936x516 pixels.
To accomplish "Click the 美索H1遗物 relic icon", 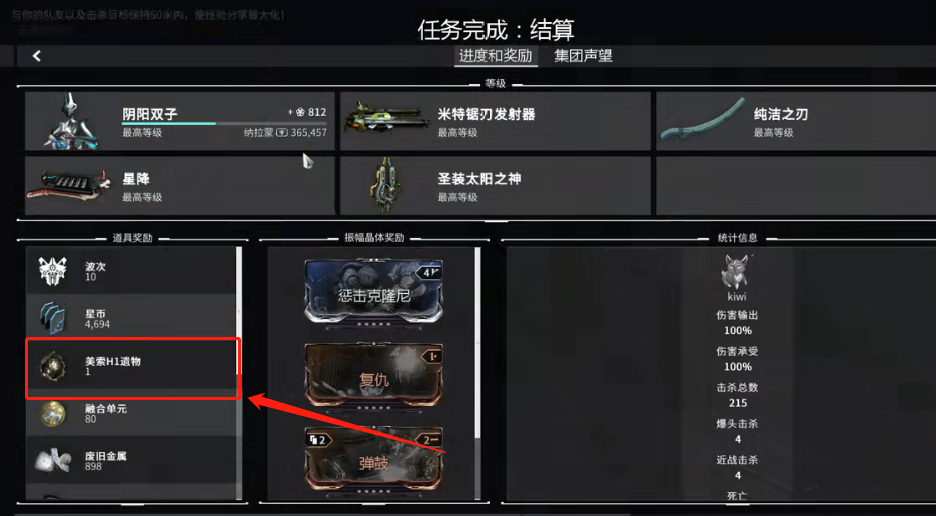I will 53,366.
